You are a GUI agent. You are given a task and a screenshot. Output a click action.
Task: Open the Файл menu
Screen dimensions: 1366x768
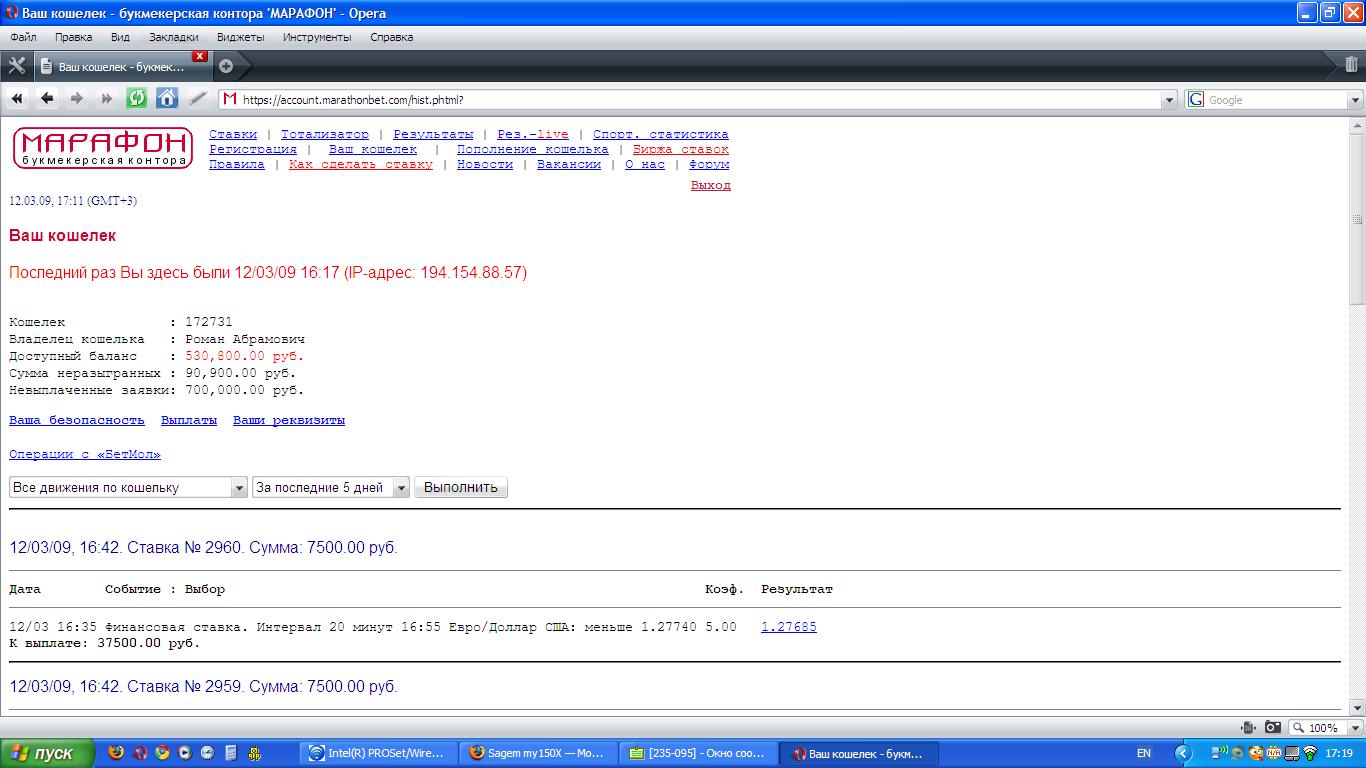[x=23, y=37]
